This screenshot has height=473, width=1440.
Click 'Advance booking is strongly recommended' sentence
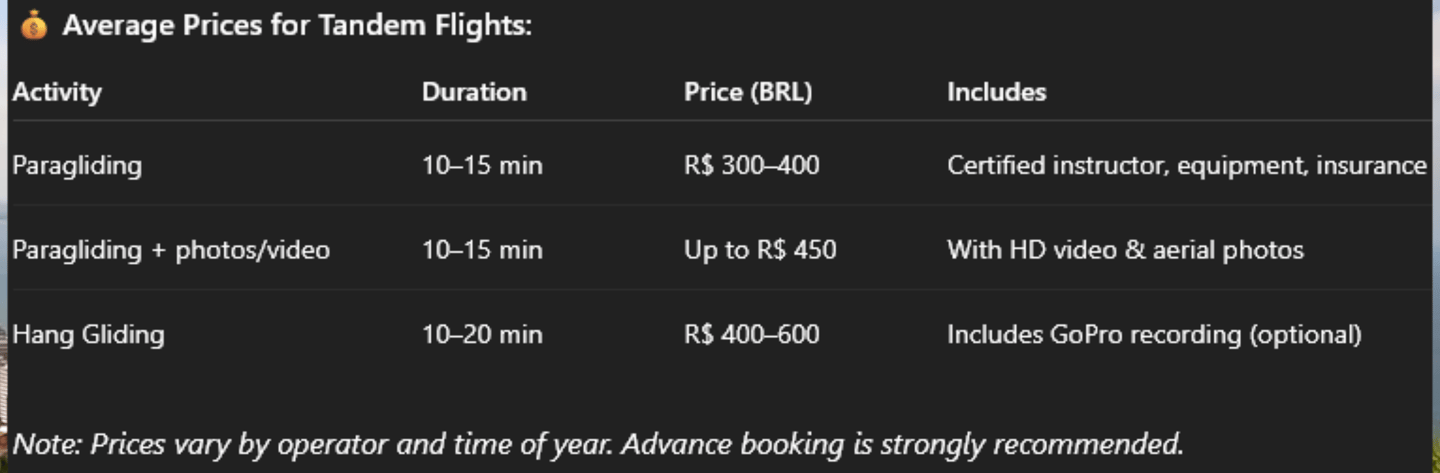click(x=901, y=443)
